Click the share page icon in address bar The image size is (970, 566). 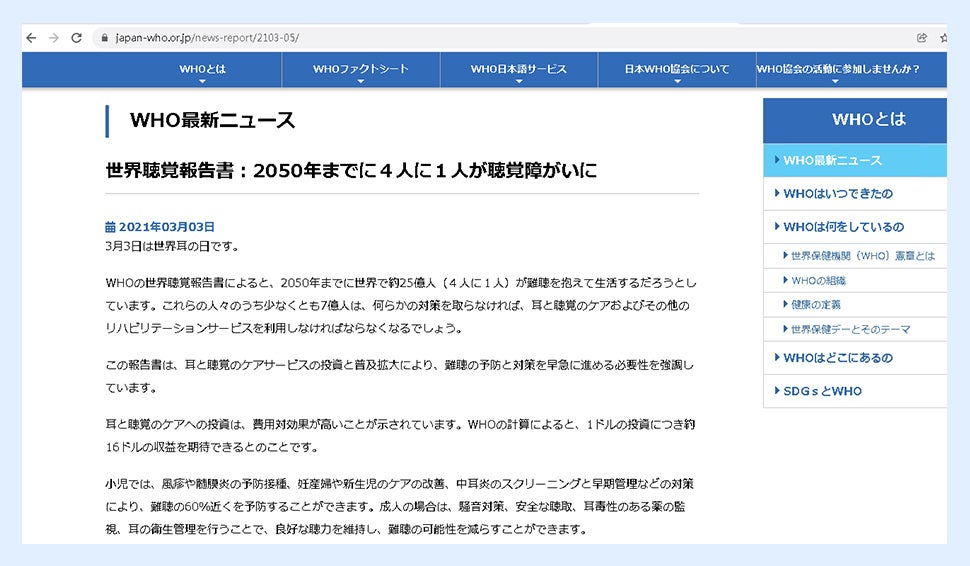[x=921, y=38]
